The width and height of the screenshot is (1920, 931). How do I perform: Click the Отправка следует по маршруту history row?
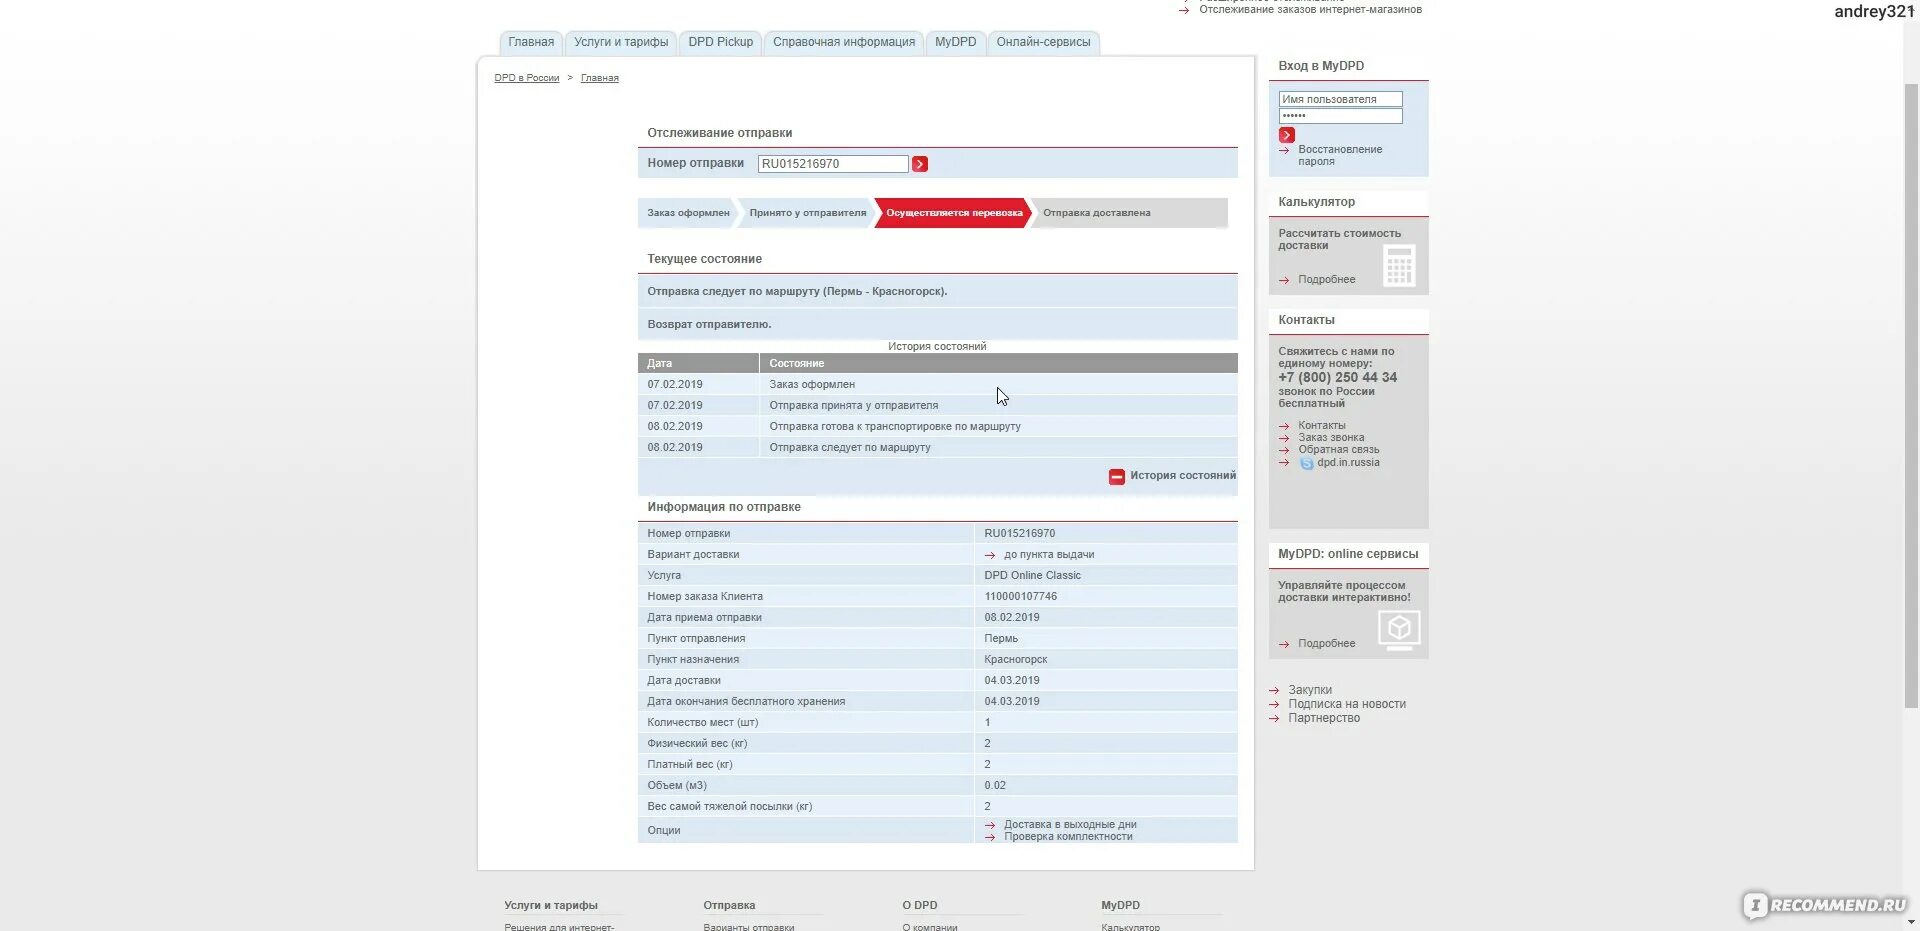click(x=938, y=448)
